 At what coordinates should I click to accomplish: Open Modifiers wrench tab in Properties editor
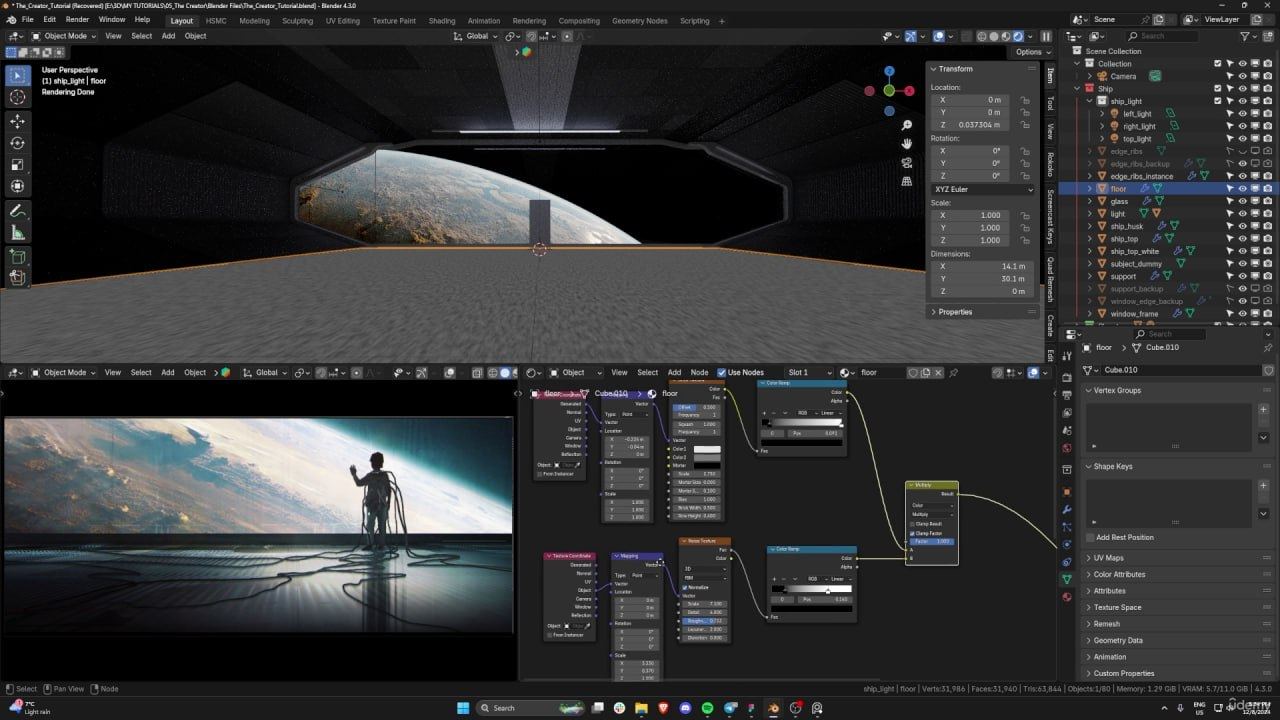click(x=1067, y=510)
